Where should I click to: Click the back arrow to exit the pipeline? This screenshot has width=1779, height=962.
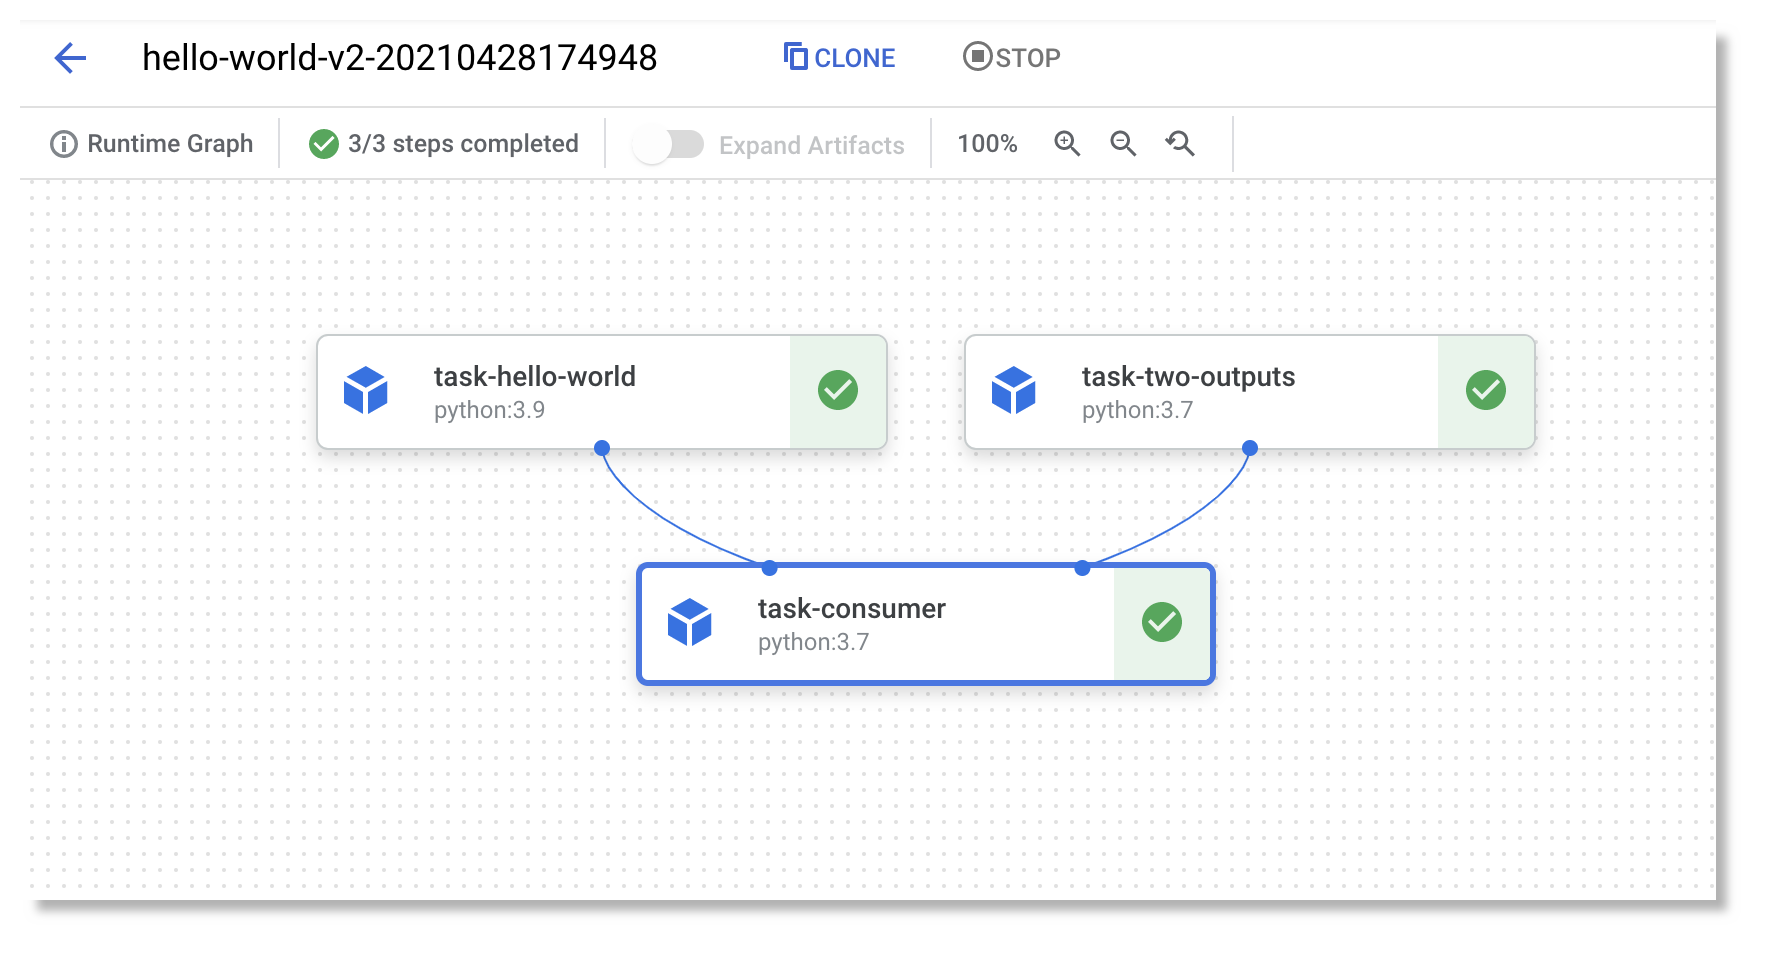tap(69, 58)
